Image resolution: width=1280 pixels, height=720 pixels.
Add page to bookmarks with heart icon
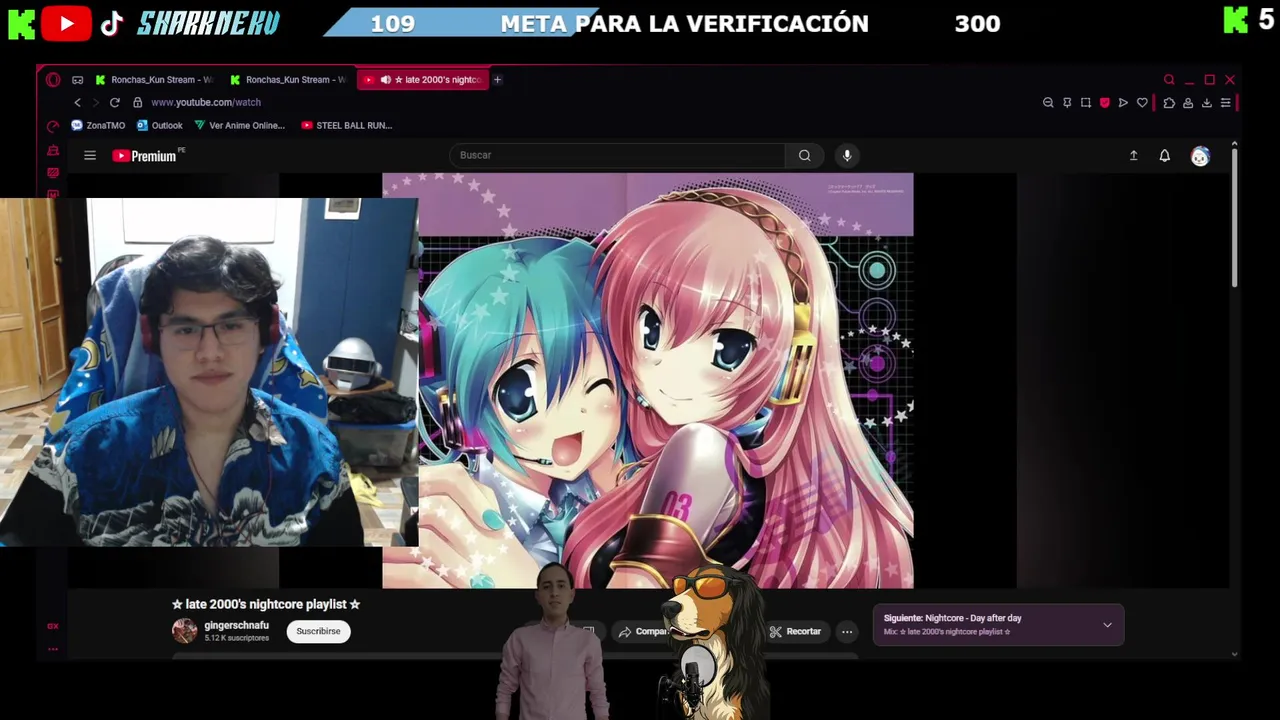tap(1142, 102)
